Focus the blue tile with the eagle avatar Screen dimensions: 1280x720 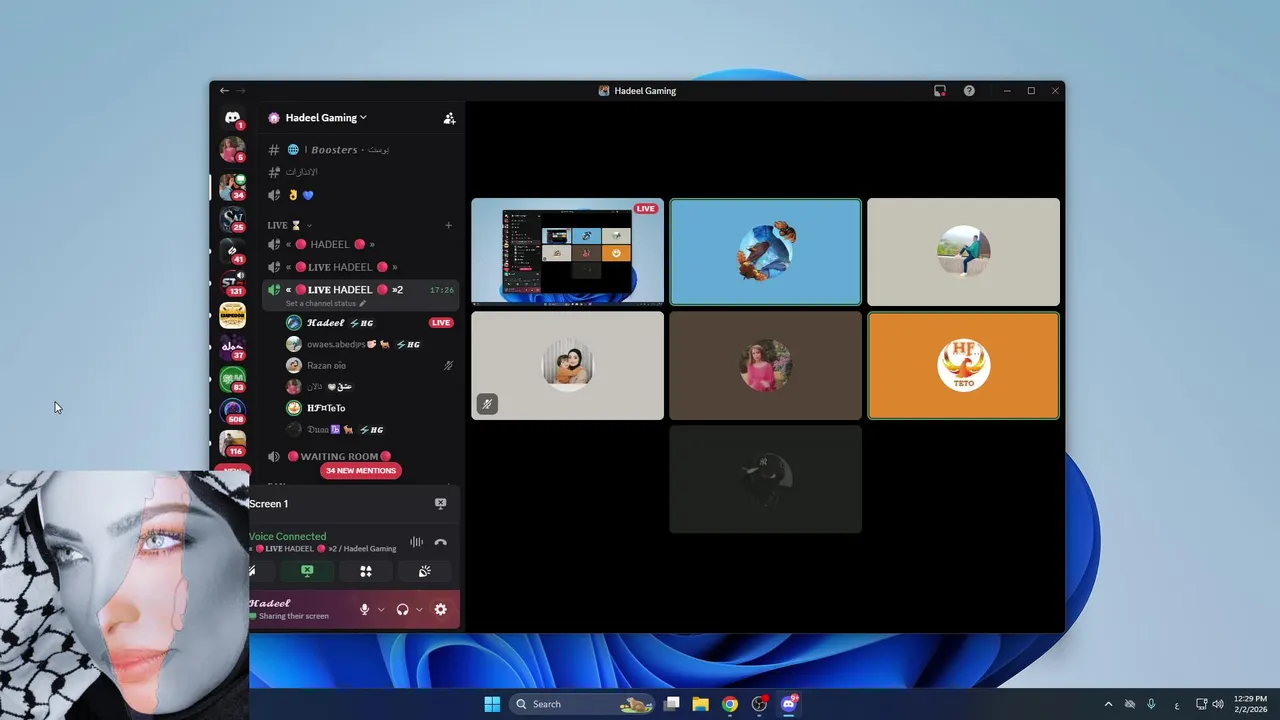[765, 252]
